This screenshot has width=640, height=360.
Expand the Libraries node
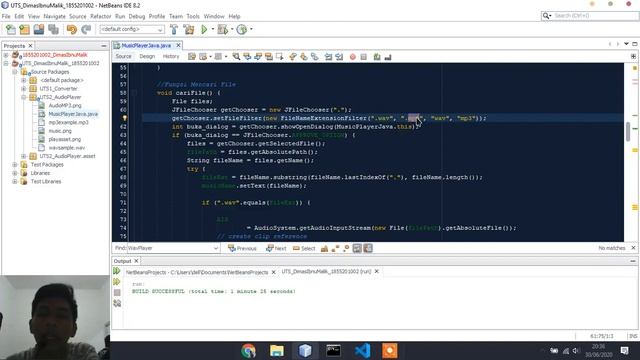coord(15,173)
